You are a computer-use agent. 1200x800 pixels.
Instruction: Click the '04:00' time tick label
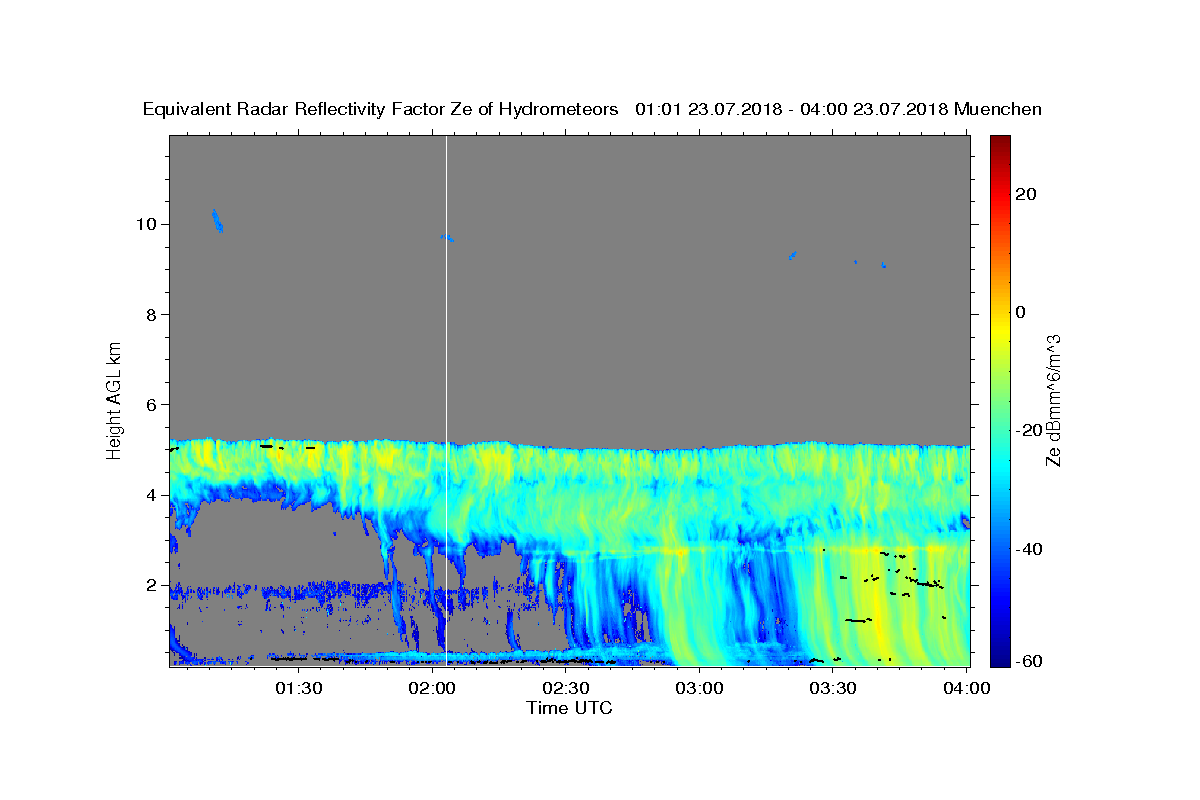click(968, 688)
